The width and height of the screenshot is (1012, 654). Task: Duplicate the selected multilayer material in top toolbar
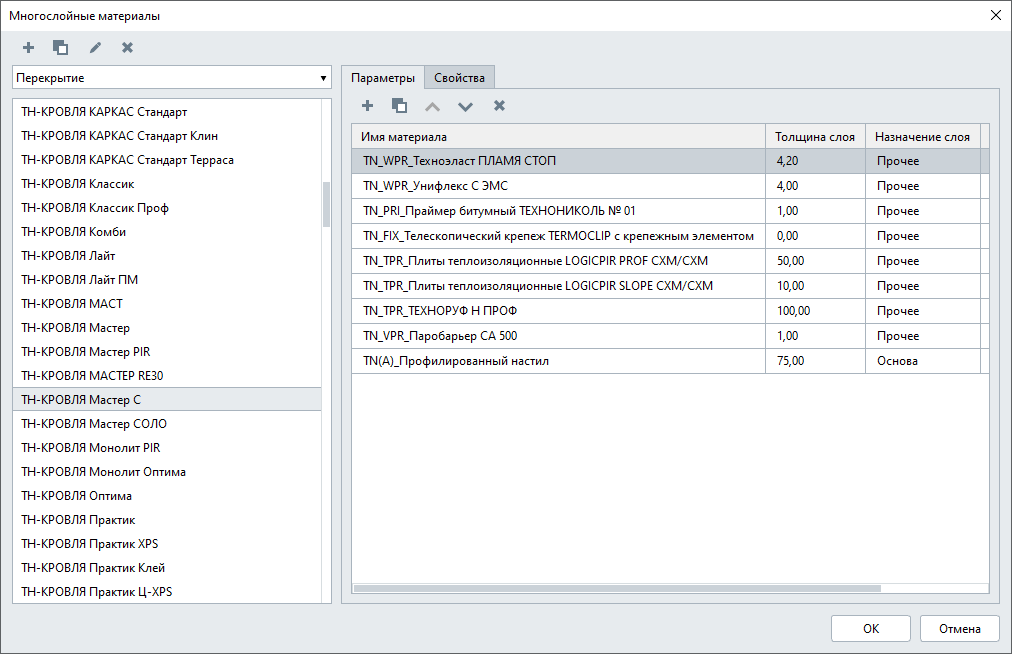pyautogui.click(x=61, y=47)
